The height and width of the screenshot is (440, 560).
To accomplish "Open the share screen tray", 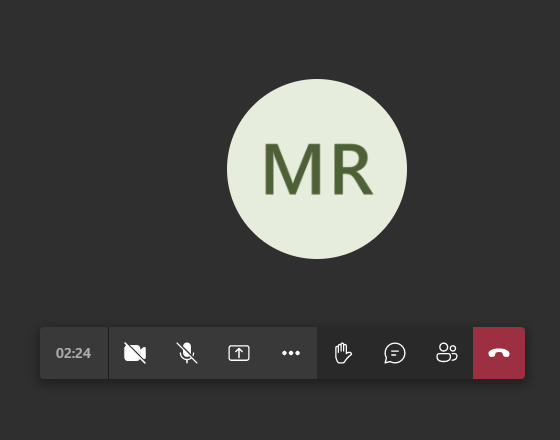I will pos(239,353).
